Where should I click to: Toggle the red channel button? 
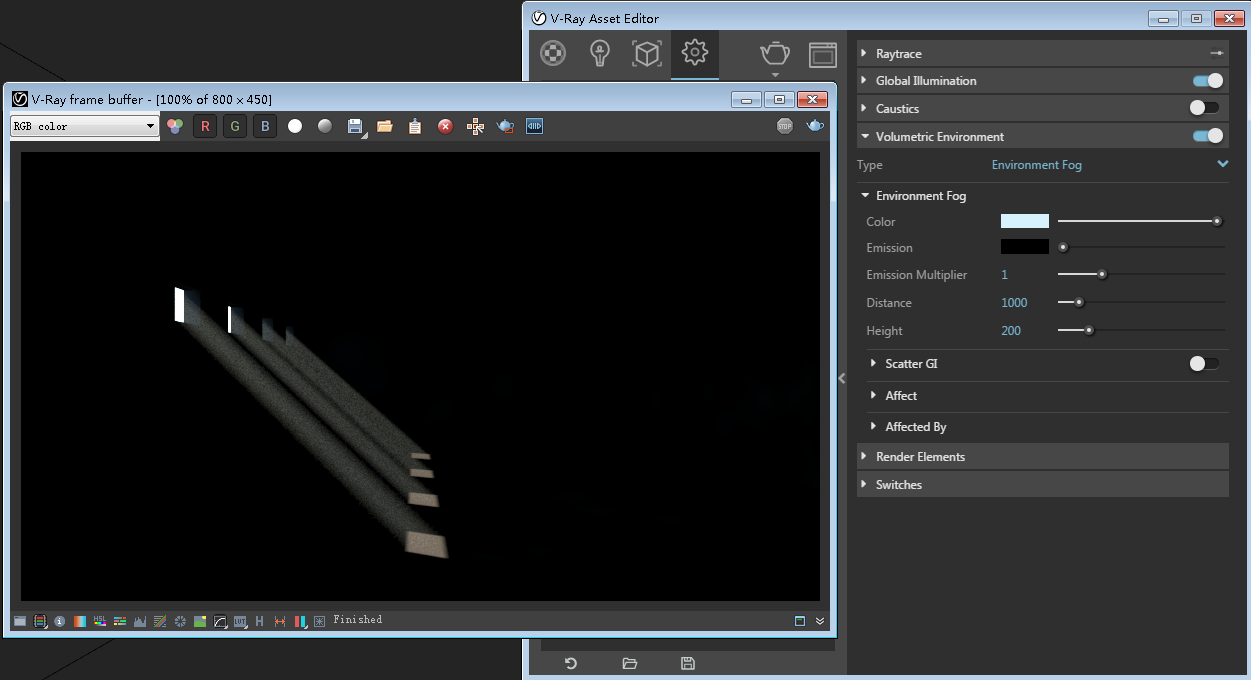click(x=205, y=126)
